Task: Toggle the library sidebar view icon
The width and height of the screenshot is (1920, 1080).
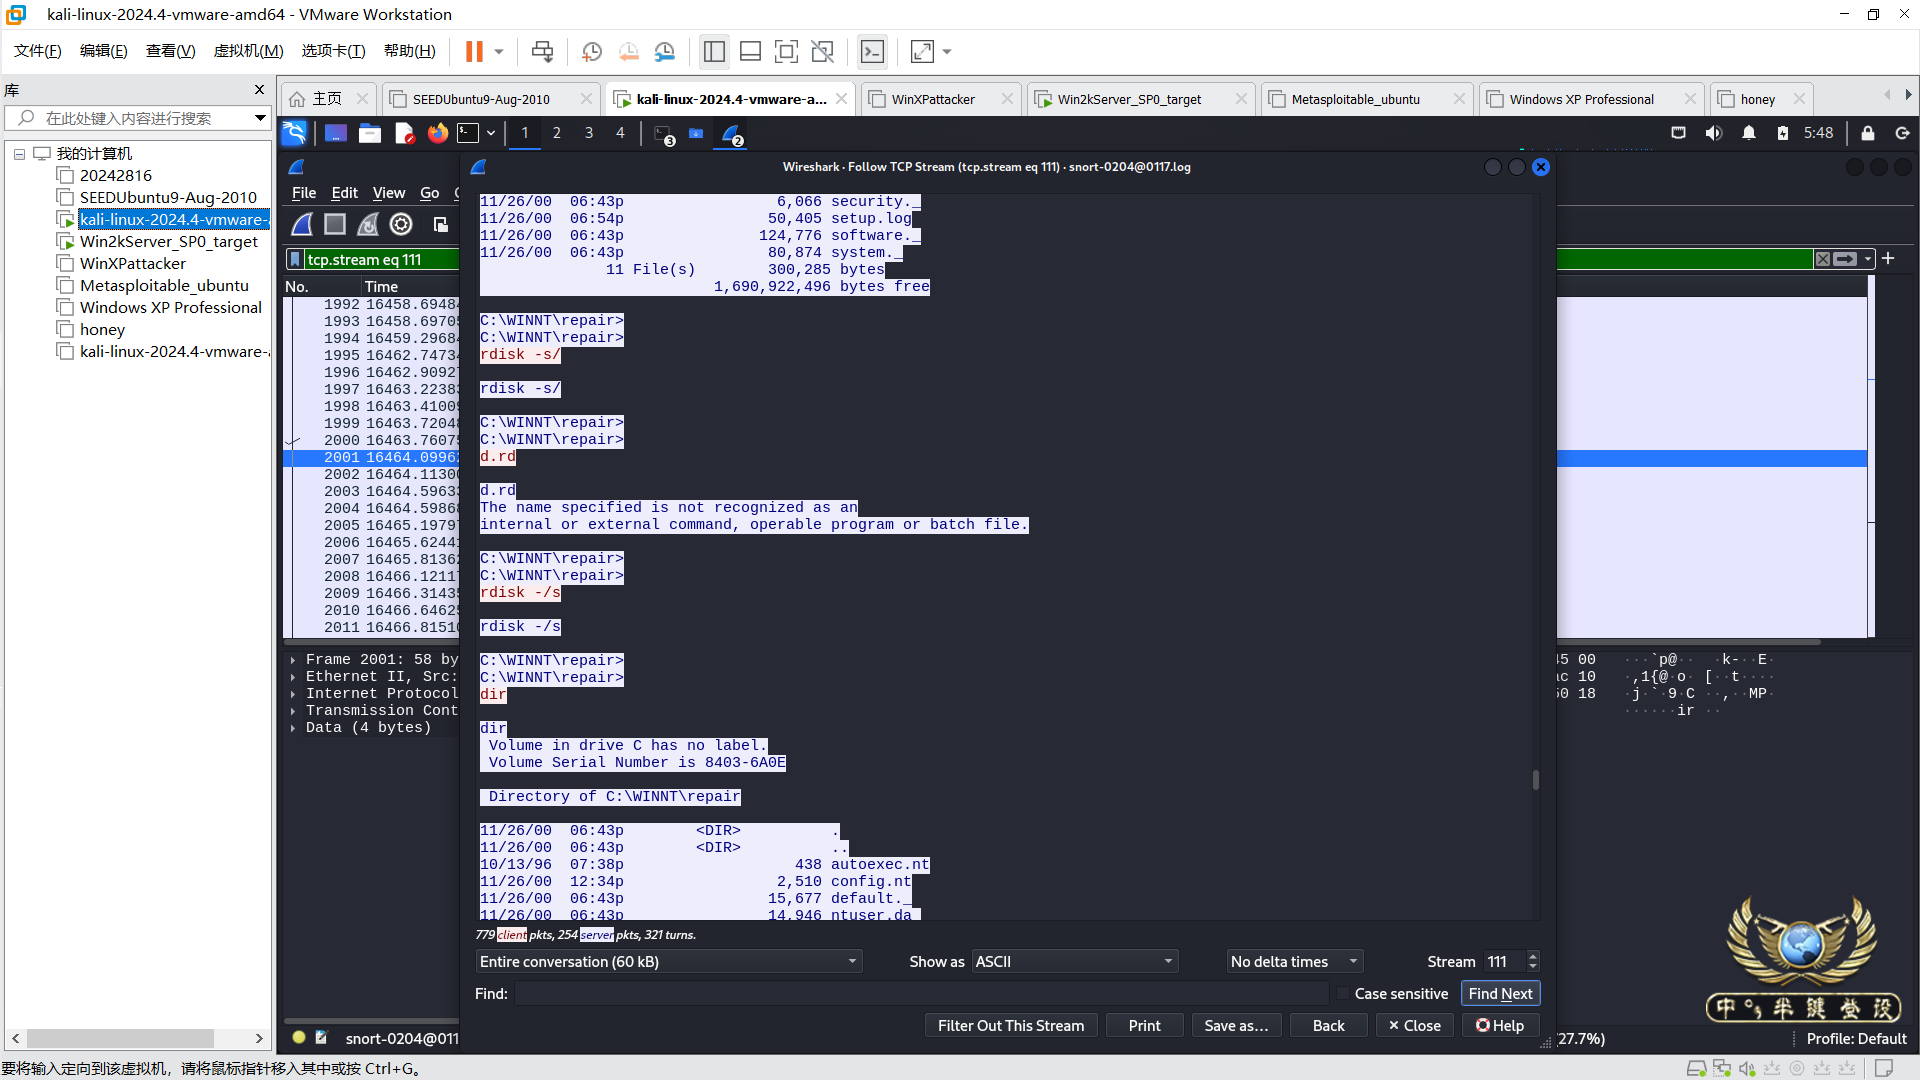Action: pos(714,51)
